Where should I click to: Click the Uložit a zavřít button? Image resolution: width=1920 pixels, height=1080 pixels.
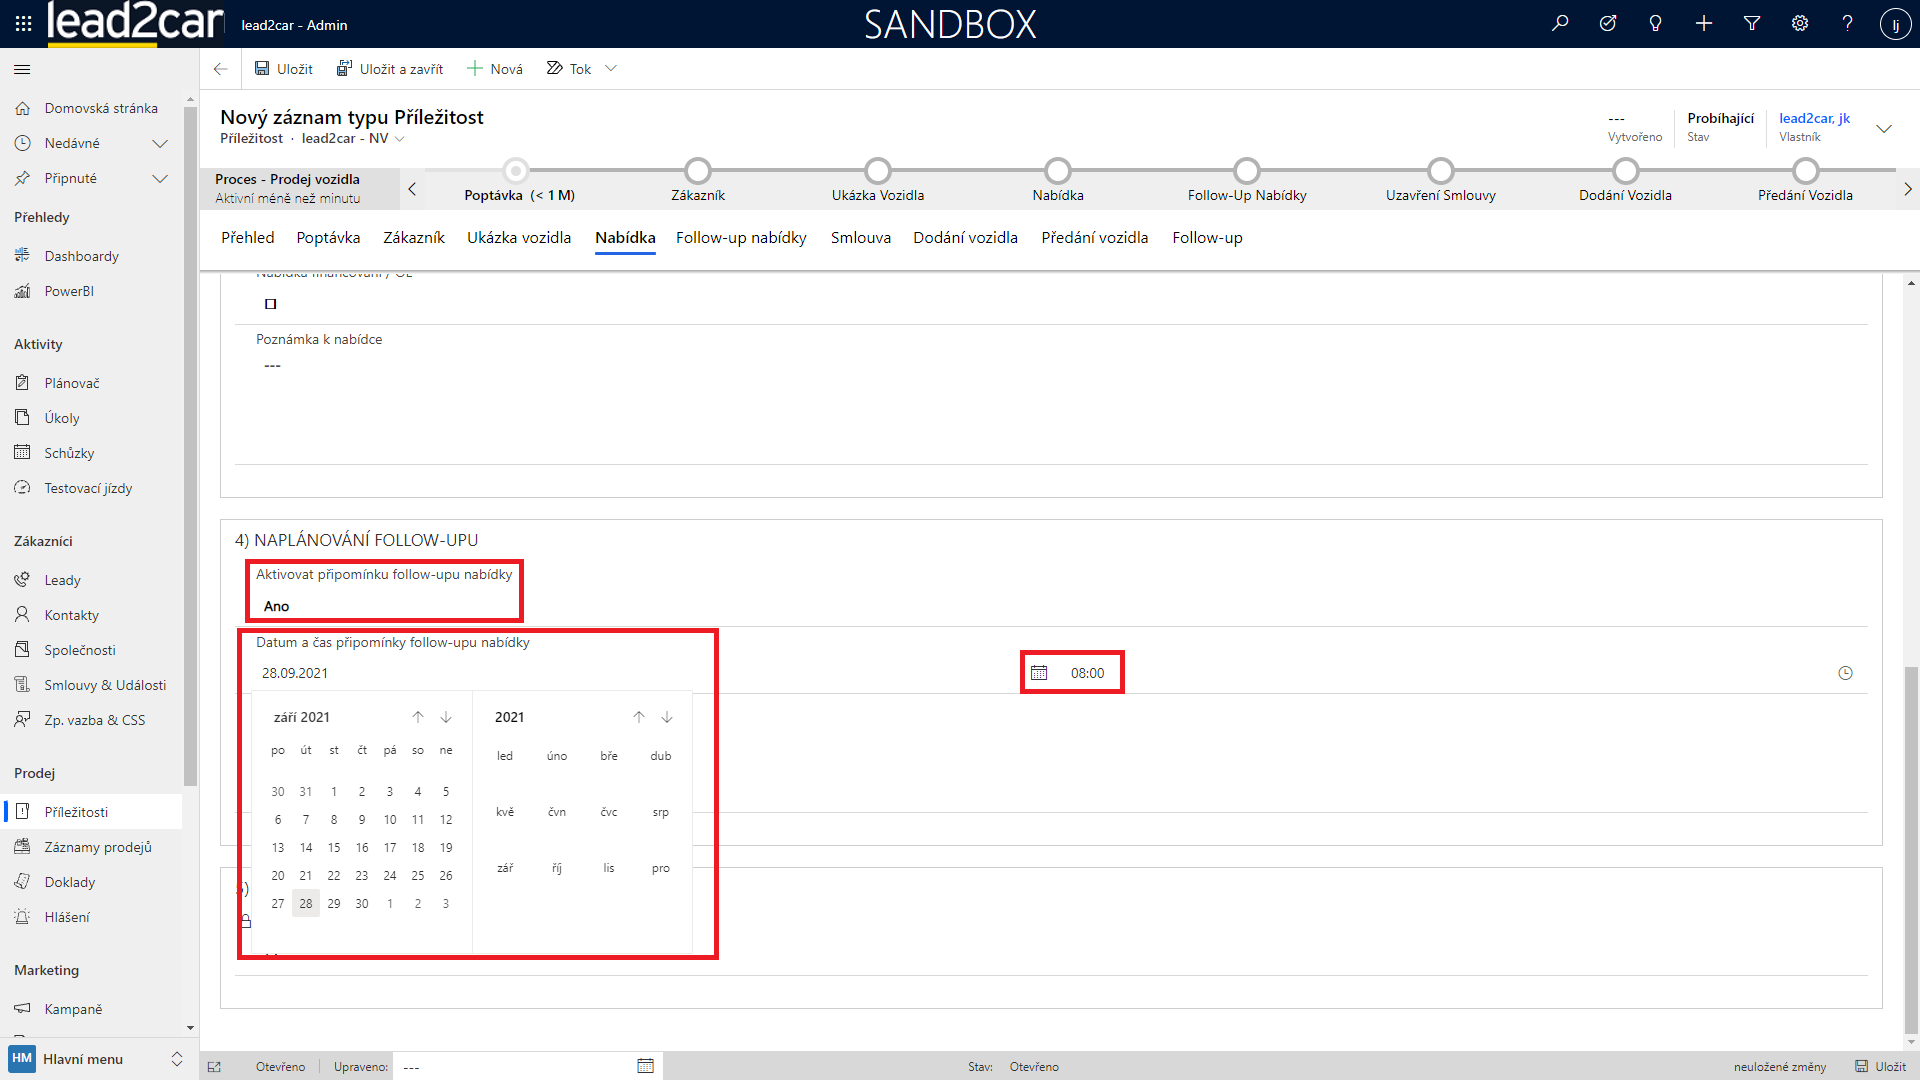390,69
